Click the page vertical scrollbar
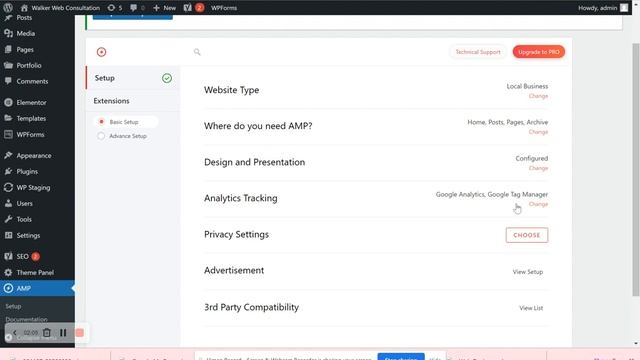Screen dimensions: 640x360 pos(635,169)
